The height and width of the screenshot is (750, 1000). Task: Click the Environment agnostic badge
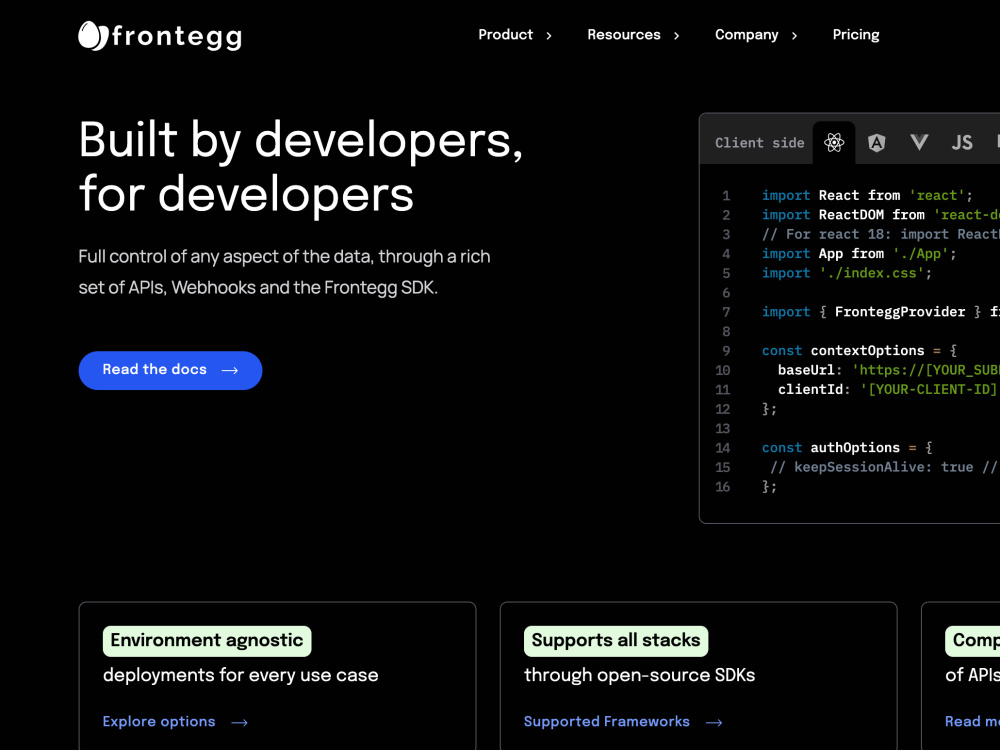point(207,640)
